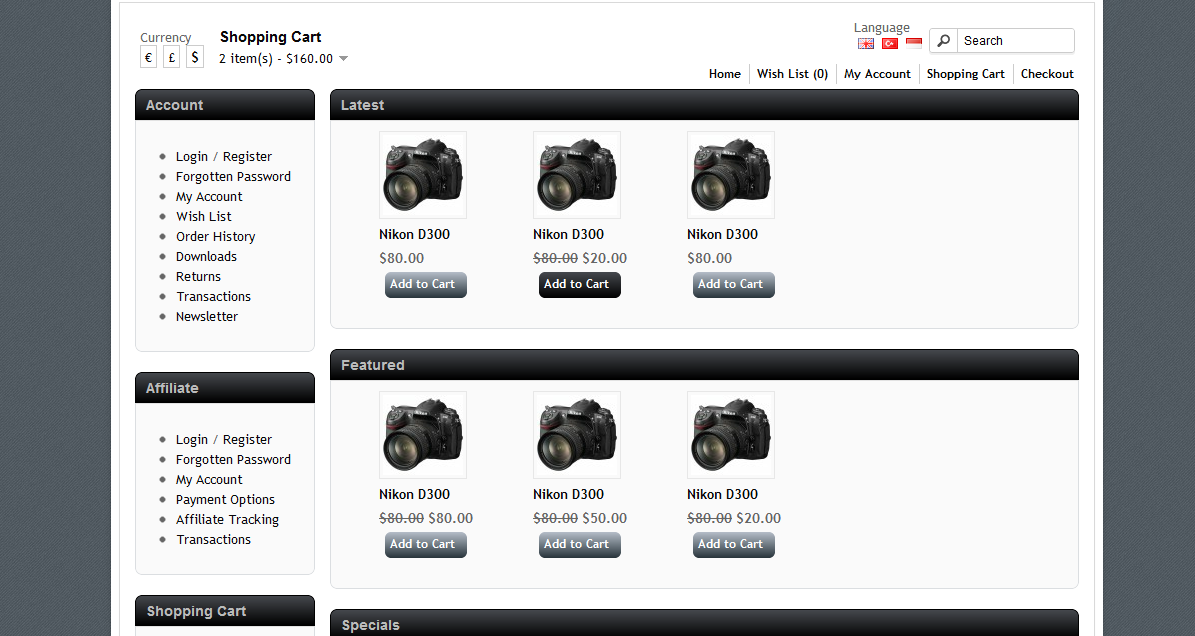Viewport: 1195px width, 636px height.
Task: Click Register in the Account box
Action: coord(247,156)
